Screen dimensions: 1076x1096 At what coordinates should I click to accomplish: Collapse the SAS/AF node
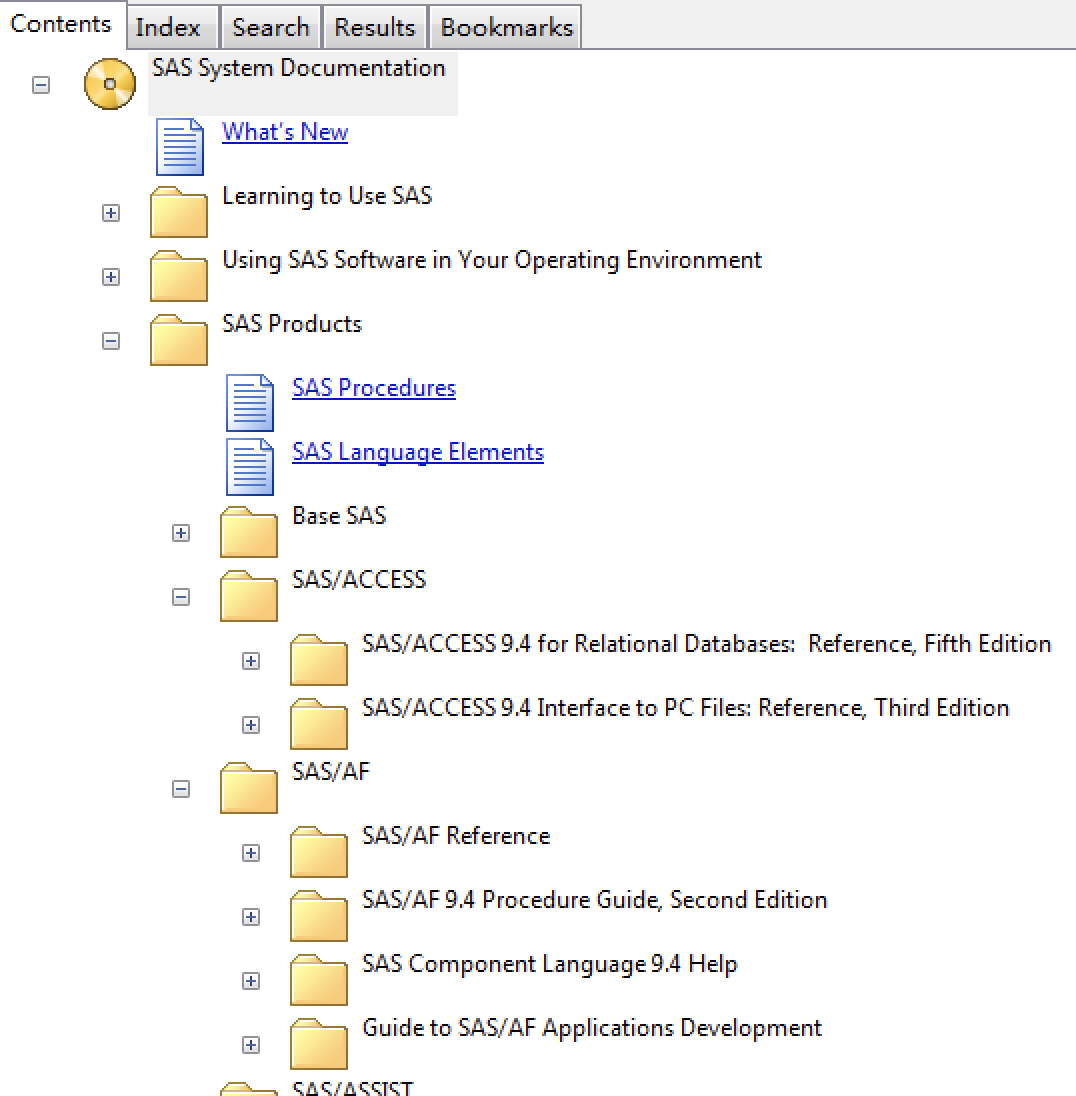pyautogui.click(x=181, y=789)
